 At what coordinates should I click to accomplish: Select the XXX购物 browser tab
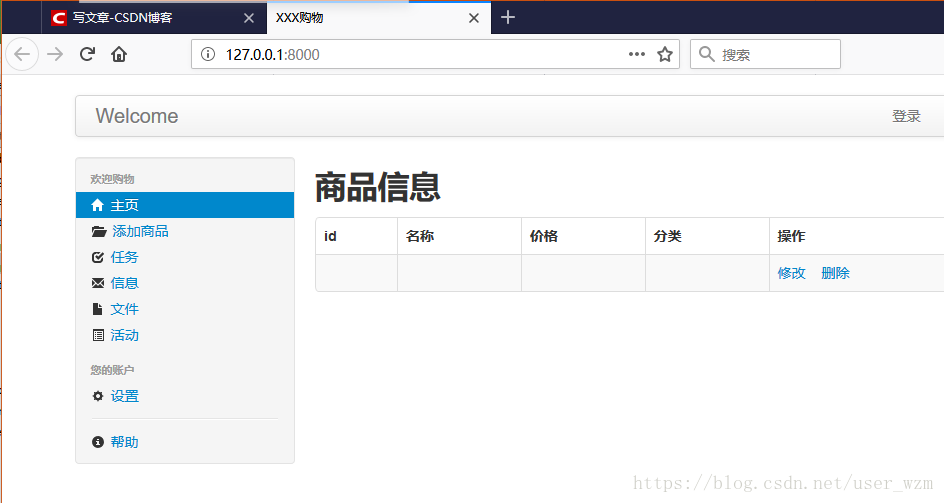[x=379, y=17]
